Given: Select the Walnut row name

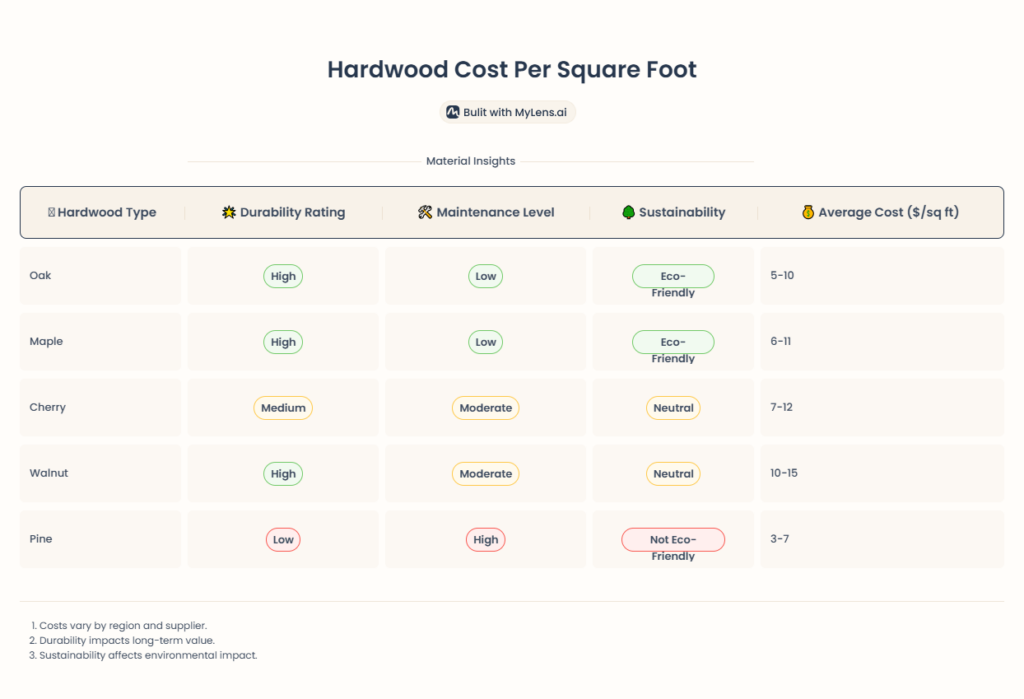Looking at the screenshot, I should point(49,473).
